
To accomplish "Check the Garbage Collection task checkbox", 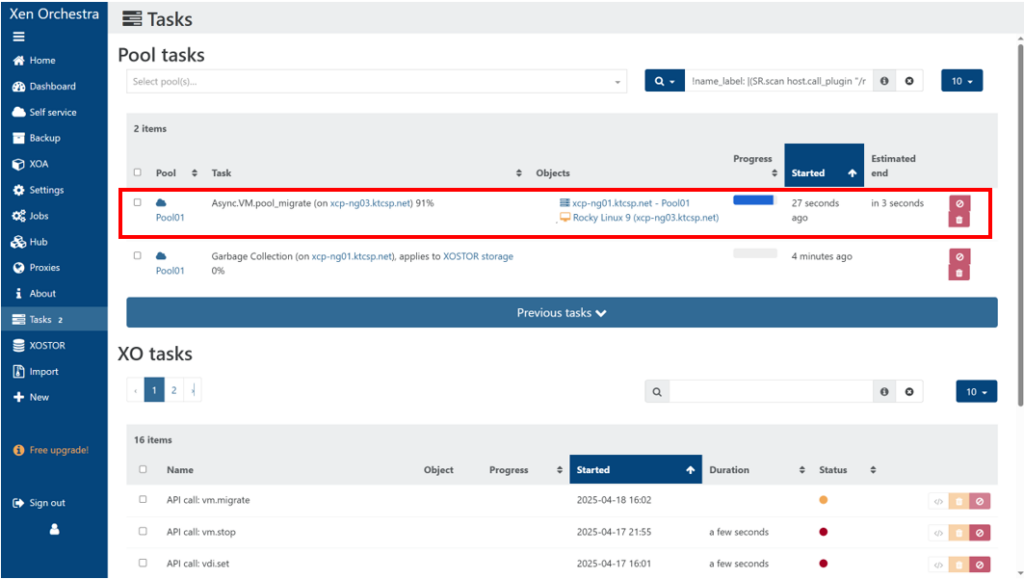I will coord(137,257).
